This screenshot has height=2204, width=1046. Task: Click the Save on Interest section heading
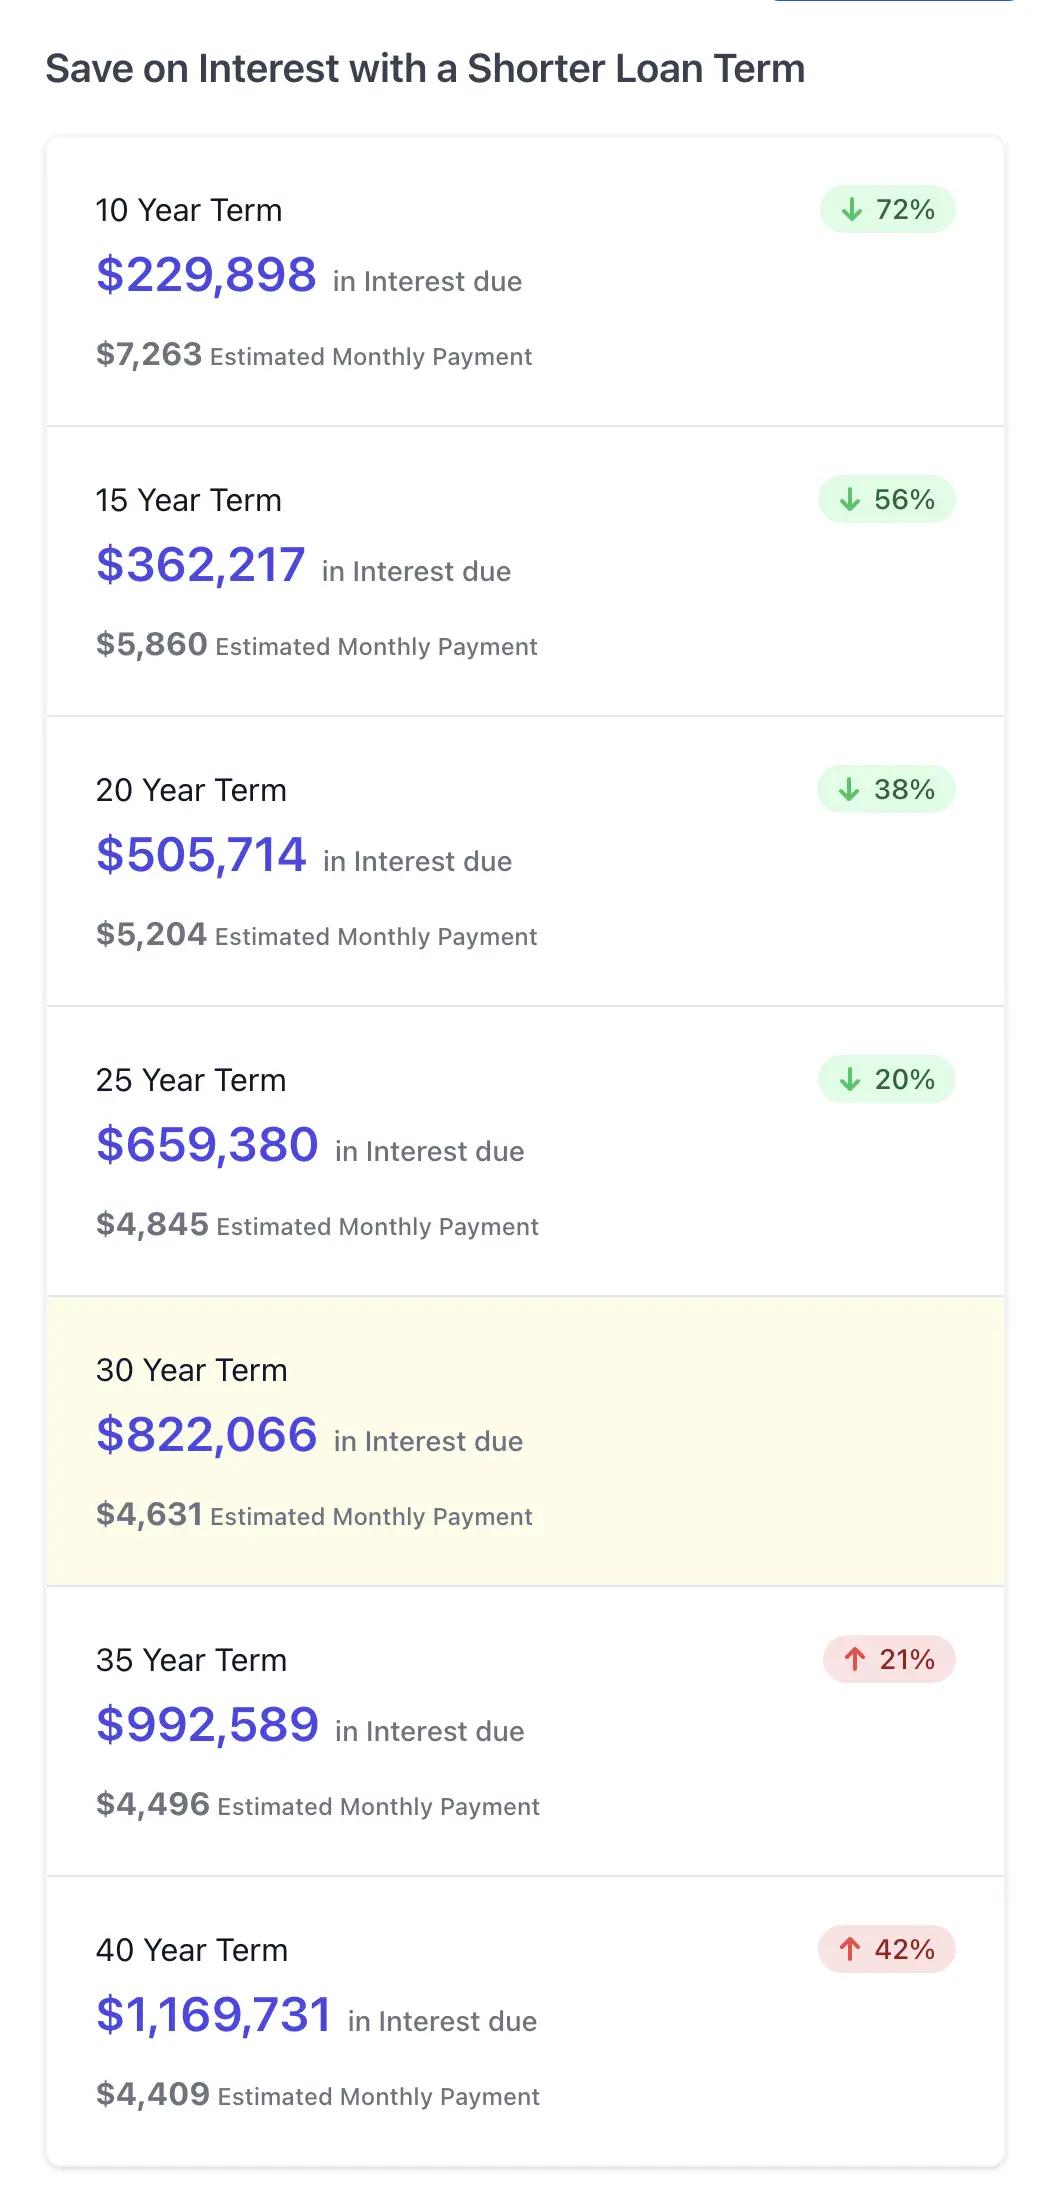[425, 69]
